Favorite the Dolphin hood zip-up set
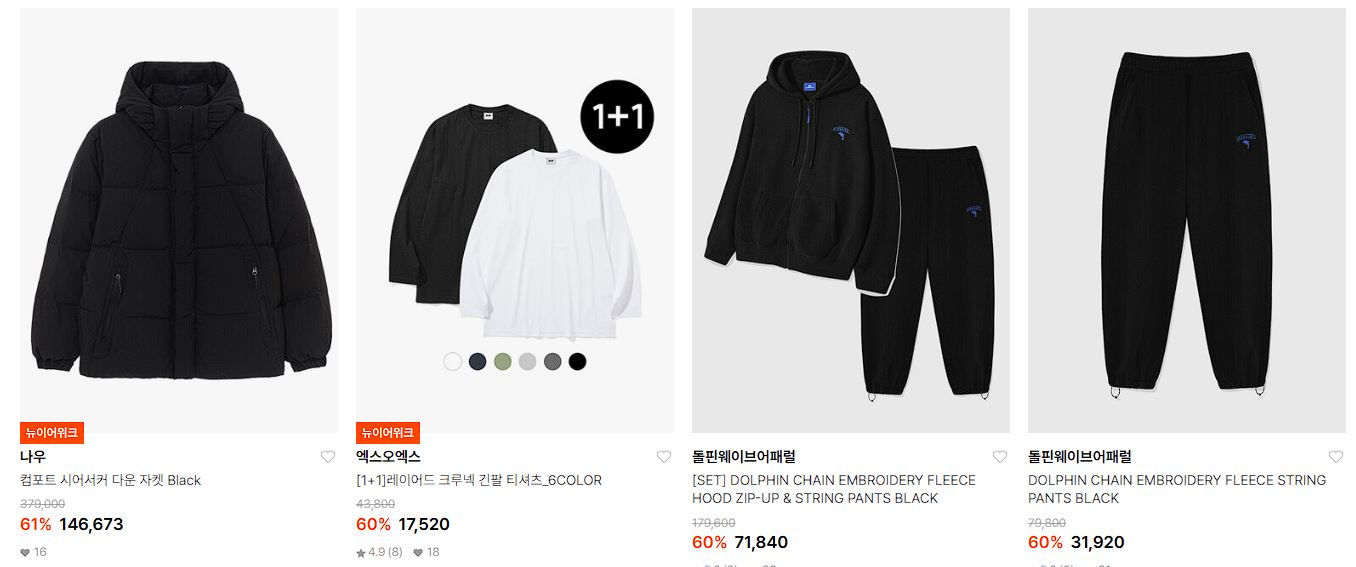 (1000, 457)
